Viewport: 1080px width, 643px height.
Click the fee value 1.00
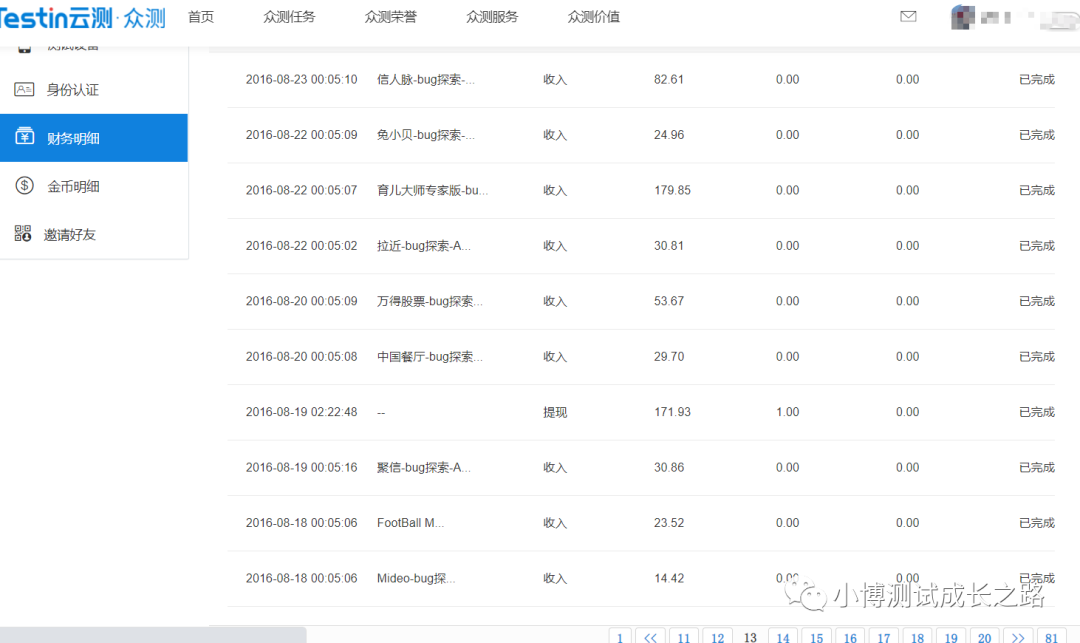point(787,412)
